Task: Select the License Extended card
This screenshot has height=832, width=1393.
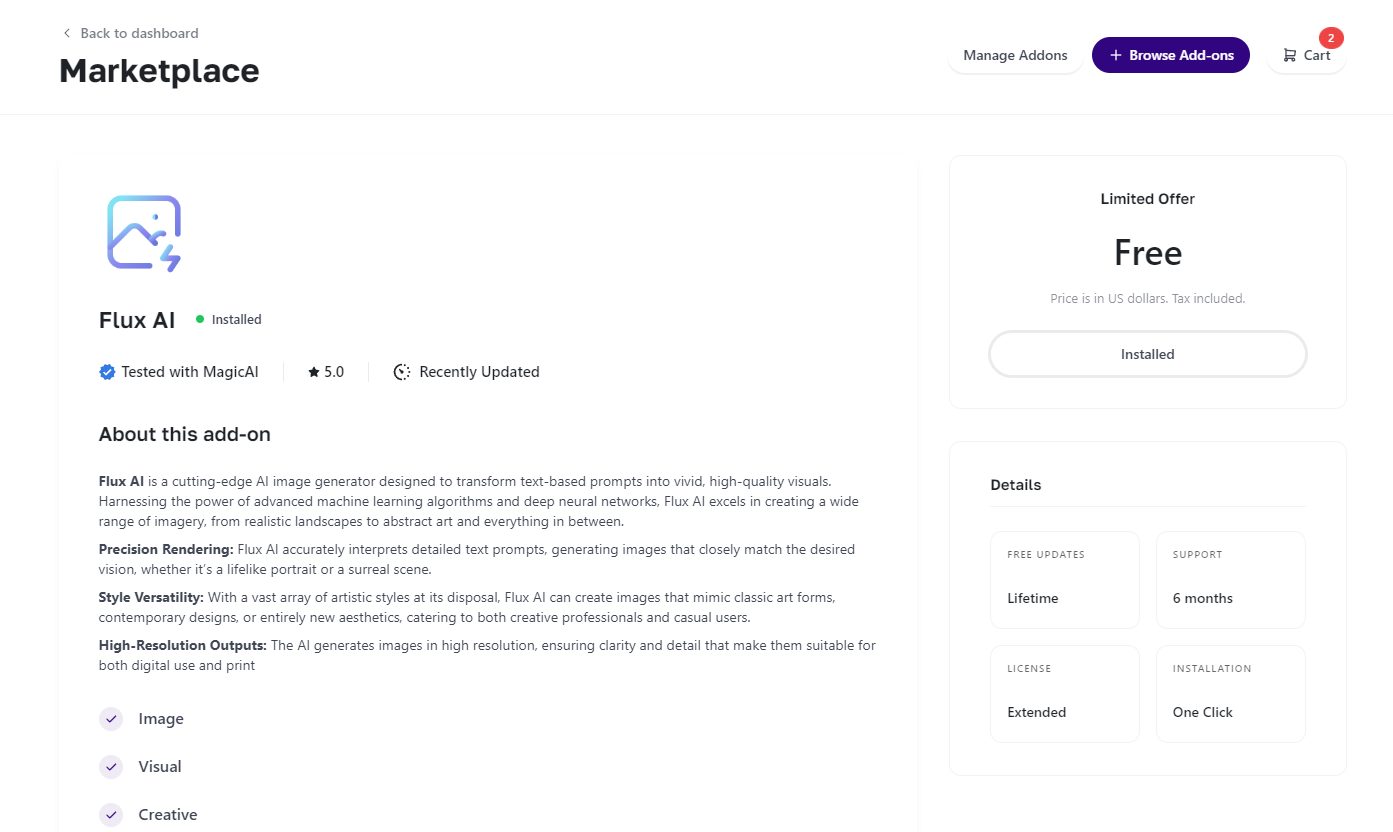Action: click(1065, 694)
